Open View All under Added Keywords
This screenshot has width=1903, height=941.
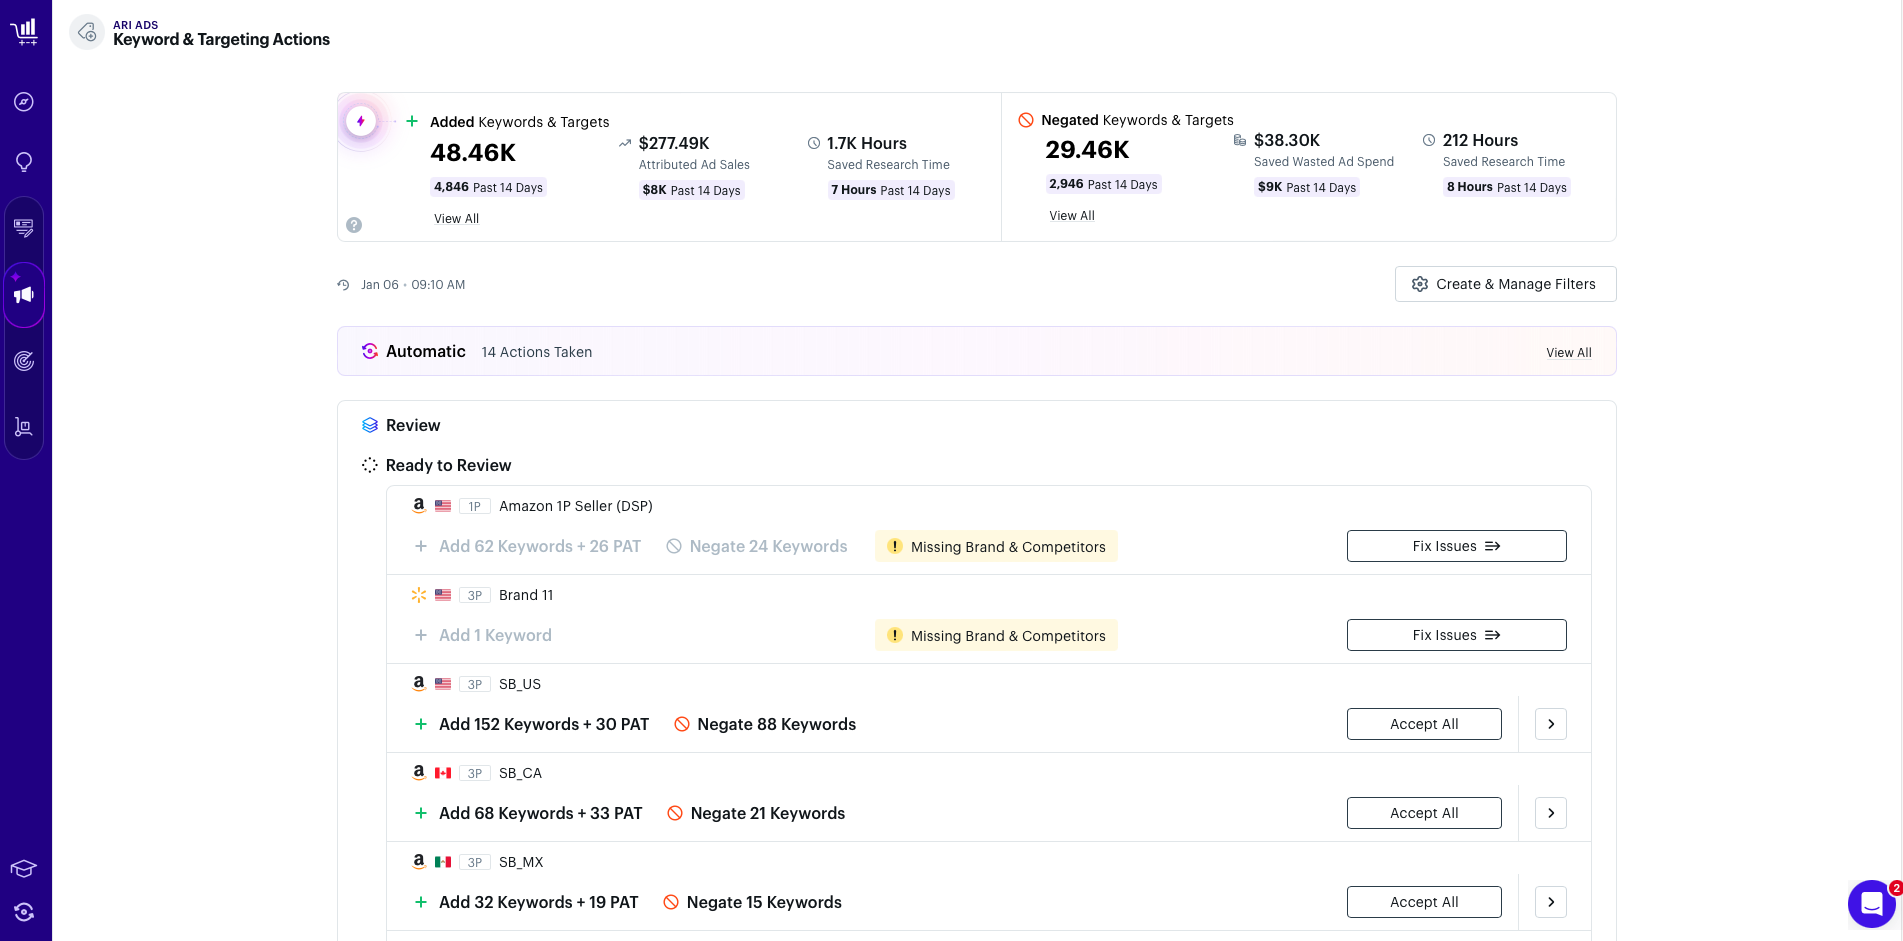[x=456, y=219]
